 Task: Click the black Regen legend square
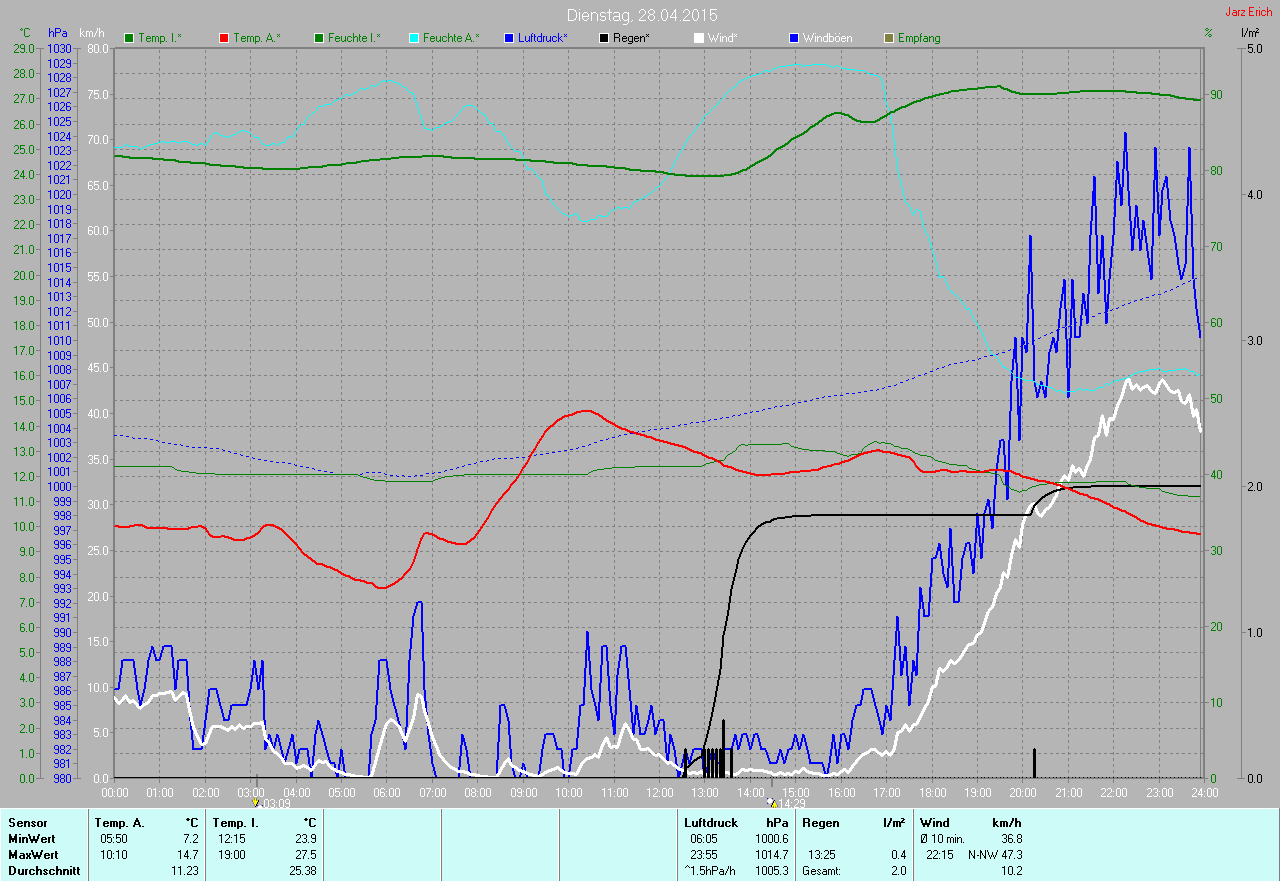604,38
